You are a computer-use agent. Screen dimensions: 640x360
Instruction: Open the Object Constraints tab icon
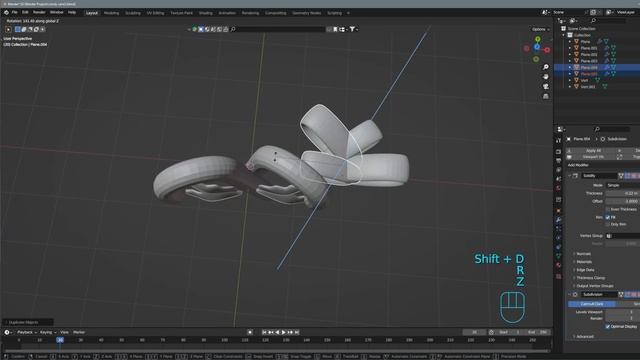(558, 247)
